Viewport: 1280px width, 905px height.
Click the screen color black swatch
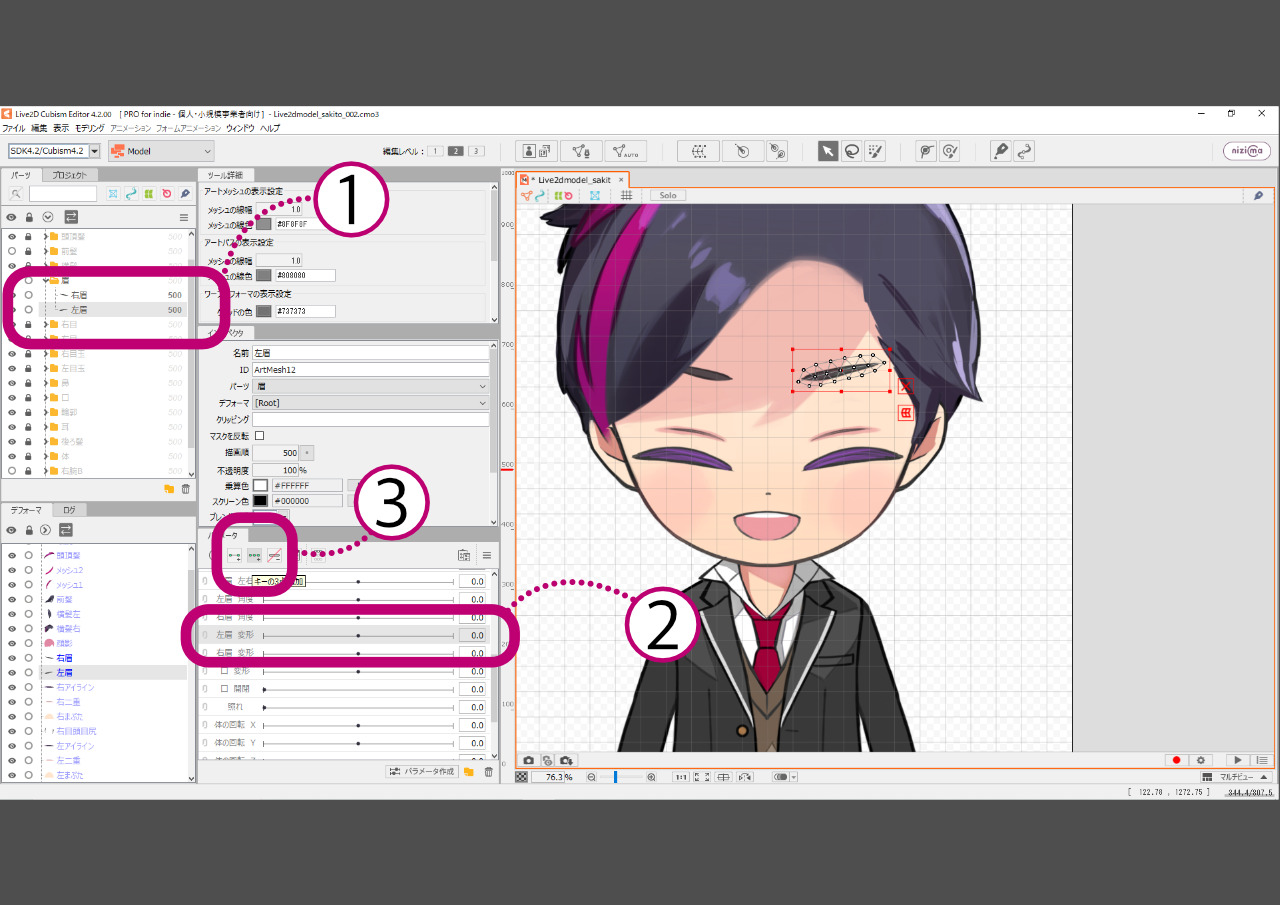(260, 501)
